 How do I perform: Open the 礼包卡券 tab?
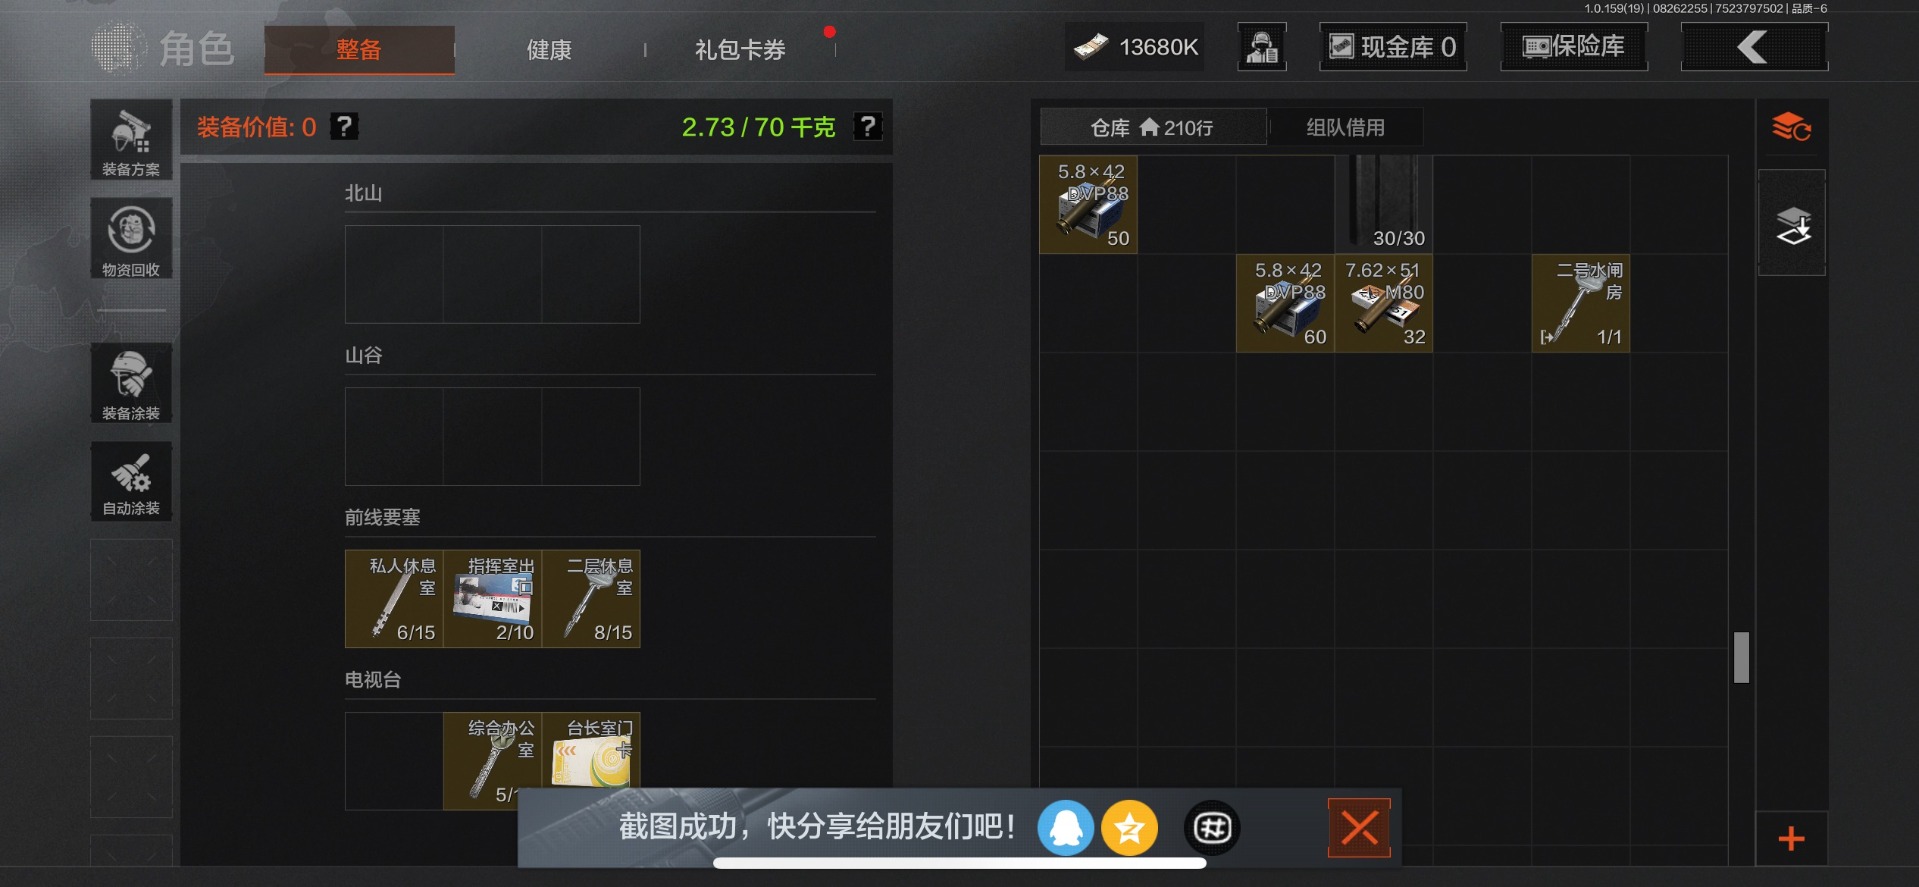(x=740, y=49)
